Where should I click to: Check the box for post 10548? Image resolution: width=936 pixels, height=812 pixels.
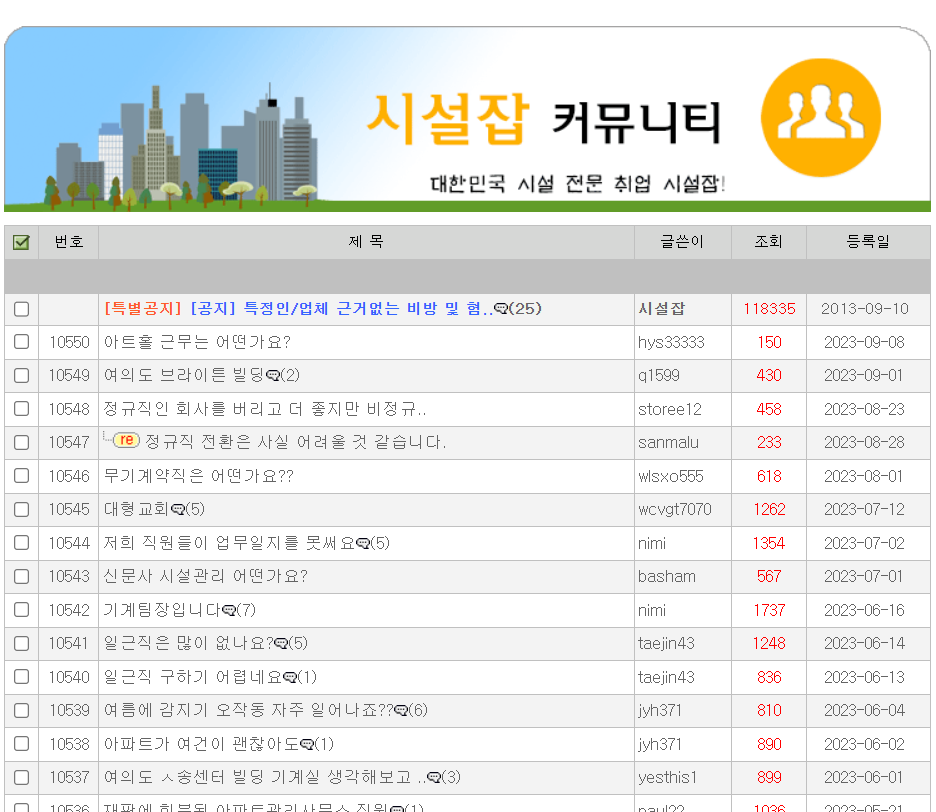pyautogui.click(x=21, y=408)
